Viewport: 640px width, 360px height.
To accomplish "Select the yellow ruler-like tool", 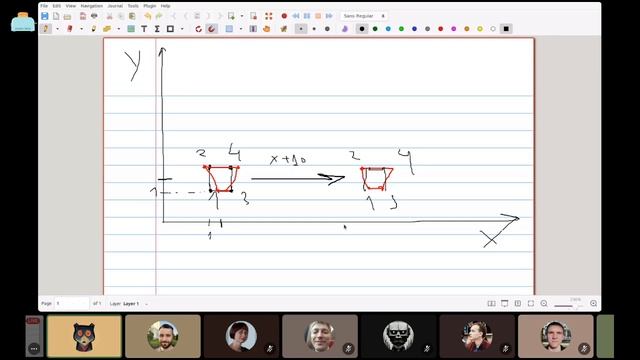I will 107,29.
